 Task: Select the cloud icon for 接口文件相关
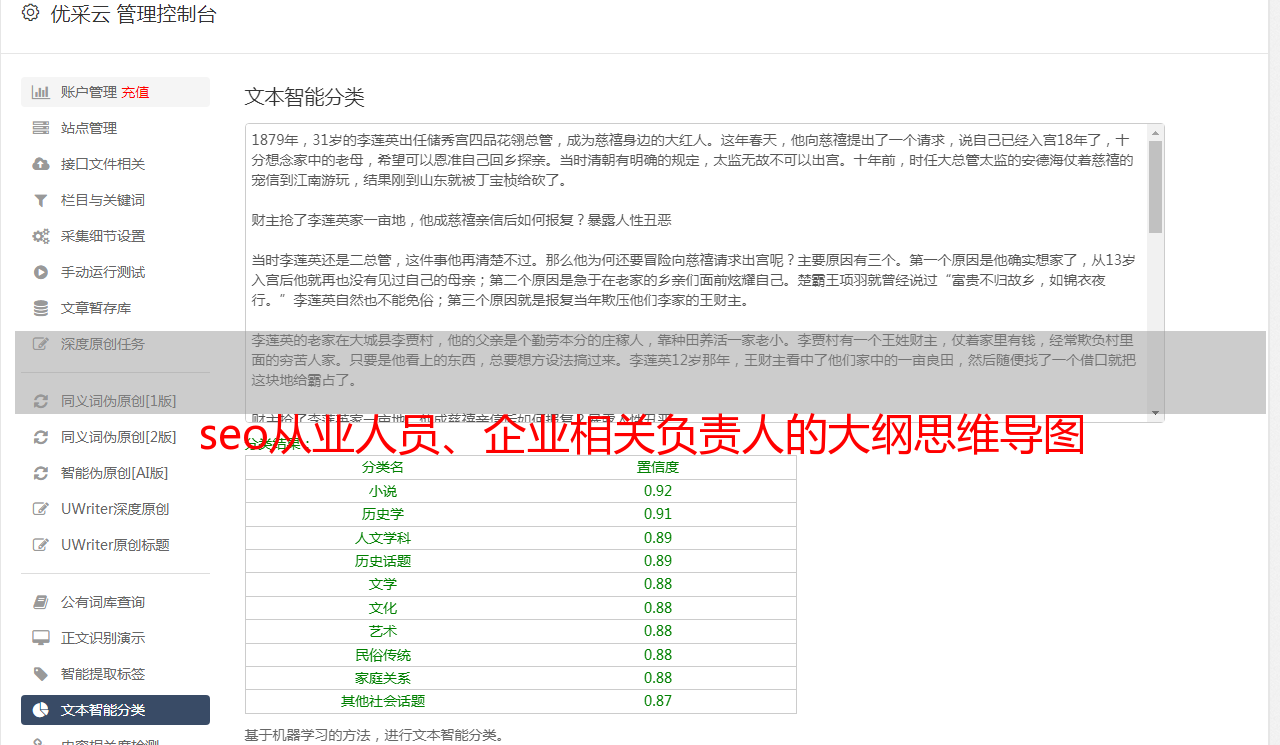pos(41,164)
